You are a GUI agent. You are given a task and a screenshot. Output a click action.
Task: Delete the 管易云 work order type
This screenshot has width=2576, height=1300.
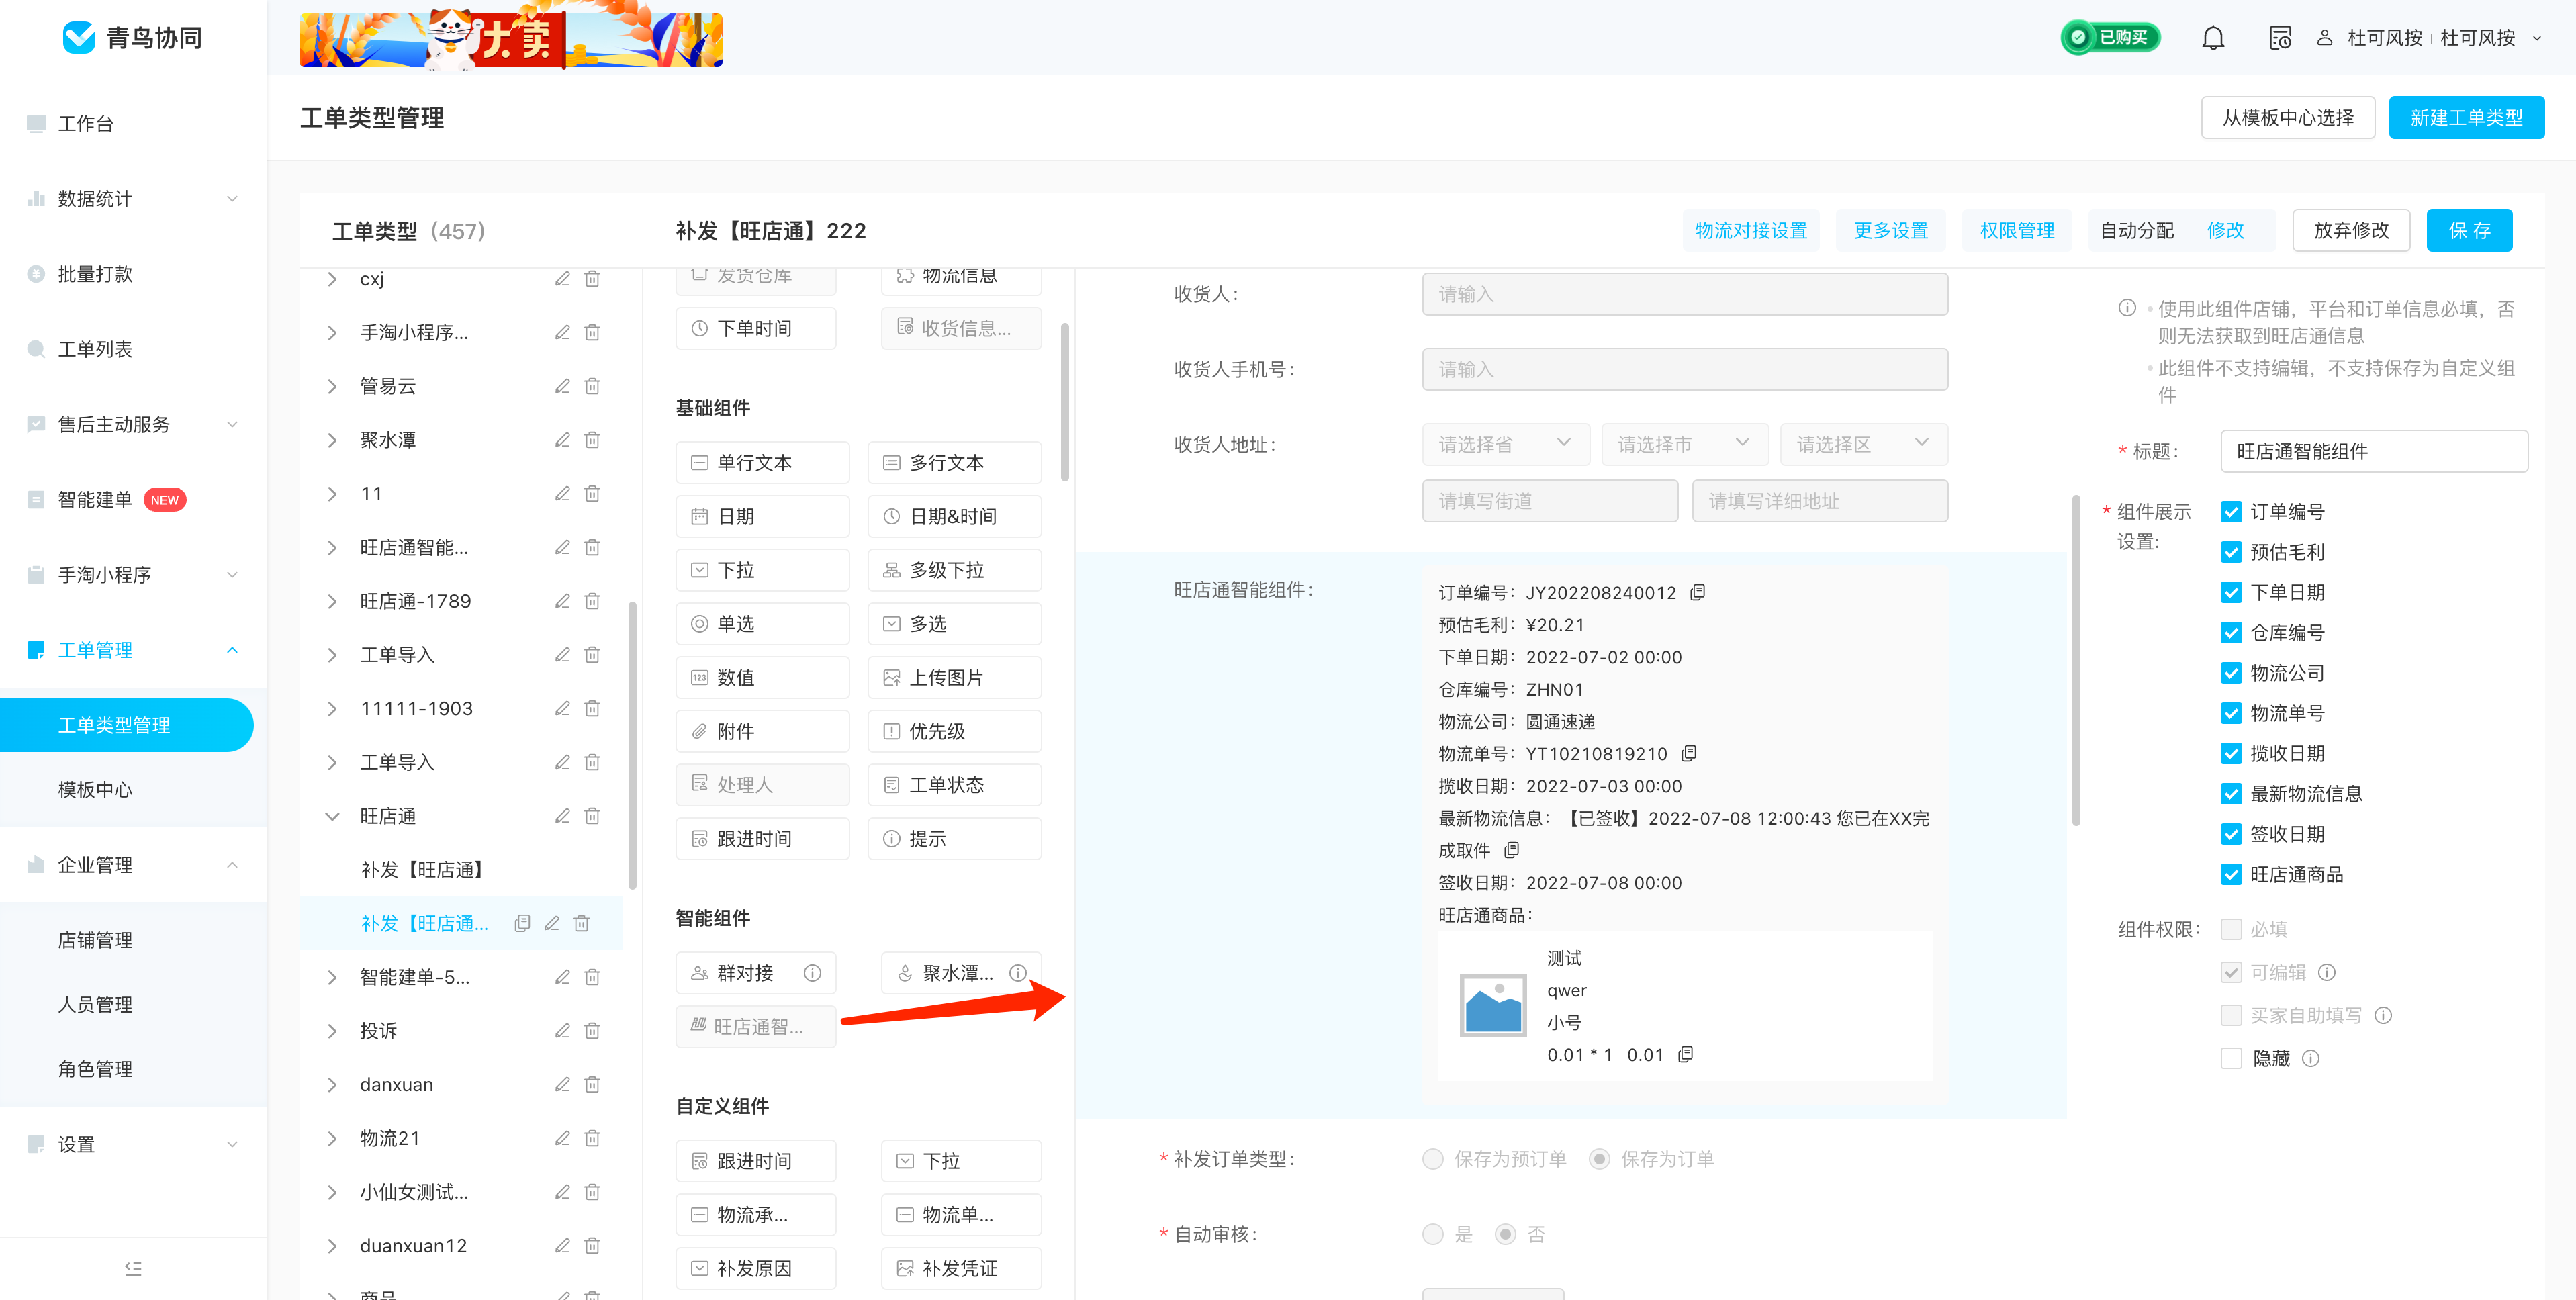(592, 386)
